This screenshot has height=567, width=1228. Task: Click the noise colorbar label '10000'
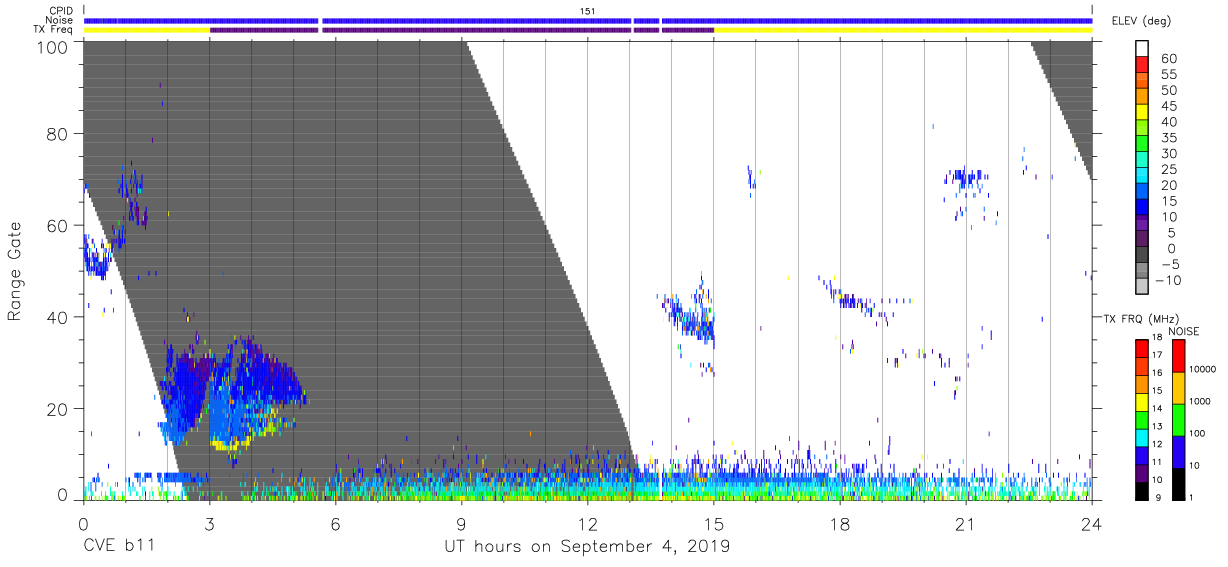(x=1204, y=369)
